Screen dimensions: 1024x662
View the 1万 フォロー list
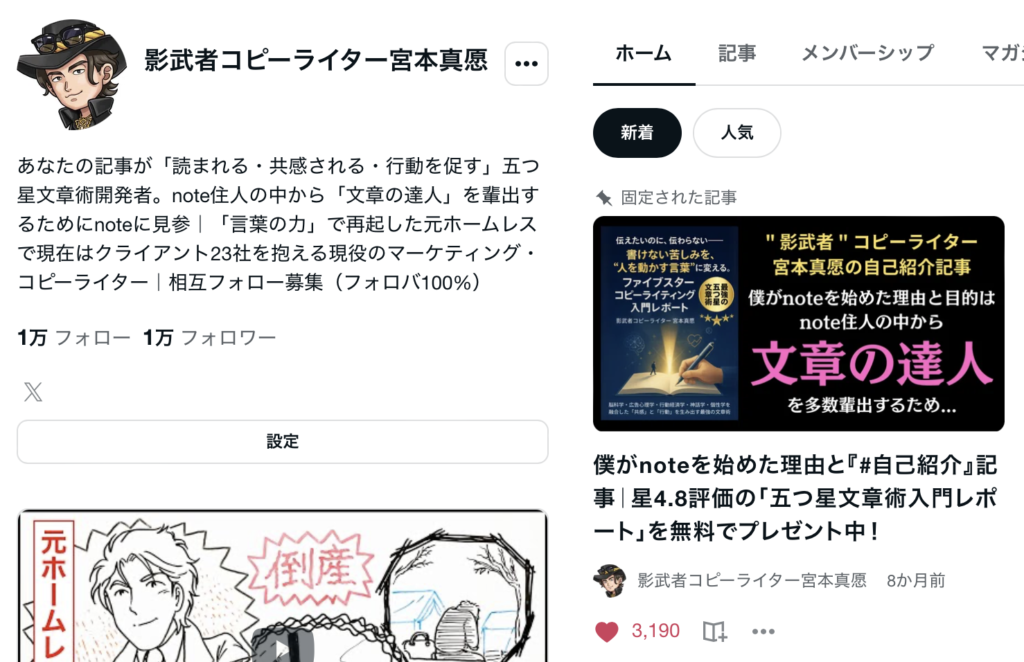click(74, 338)
